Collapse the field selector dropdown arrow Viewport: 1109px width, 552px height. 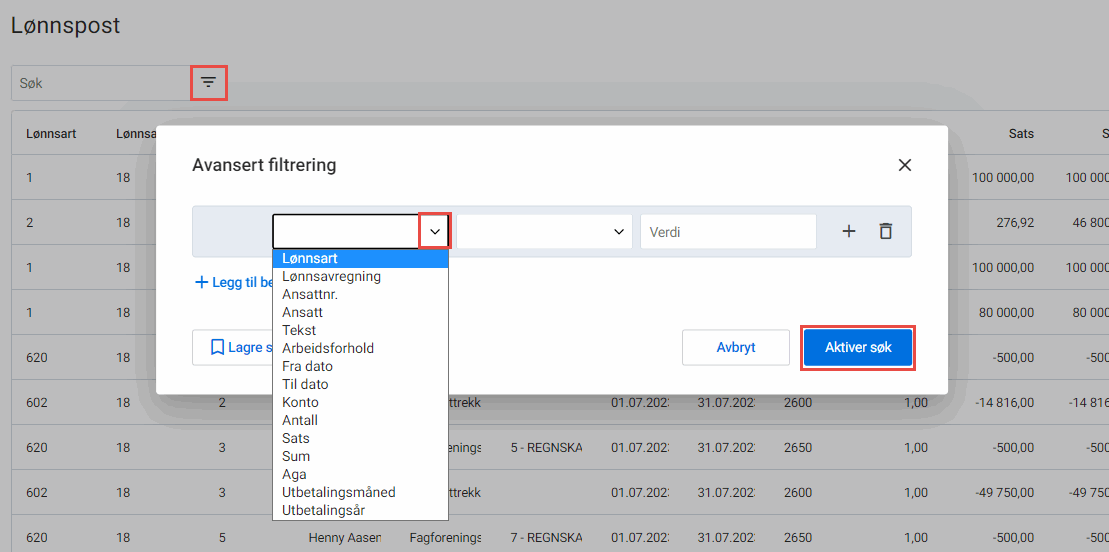coord(435,231)
